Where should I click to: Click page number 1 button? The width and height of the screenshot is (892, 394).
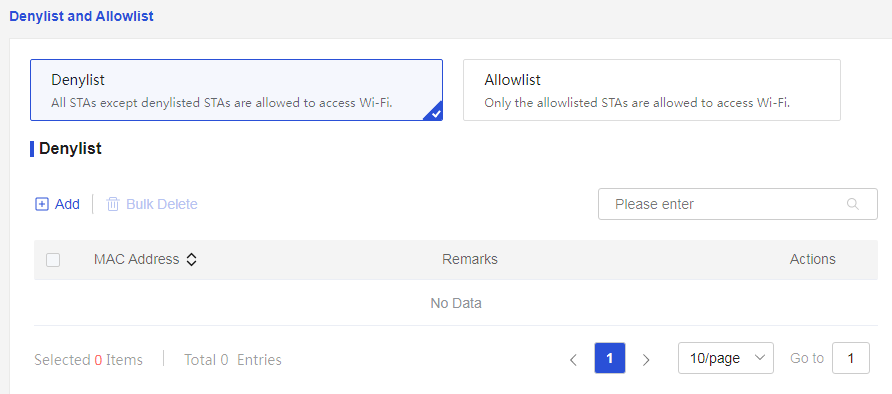click(609, 358)
